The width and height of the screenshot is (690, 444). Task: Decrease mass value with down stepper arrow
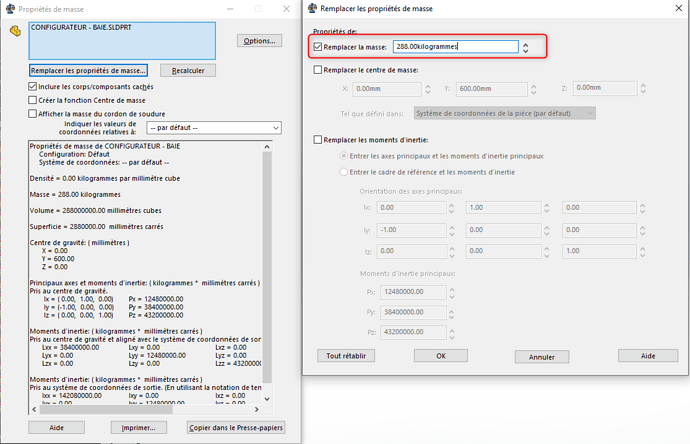click(525, 51)
